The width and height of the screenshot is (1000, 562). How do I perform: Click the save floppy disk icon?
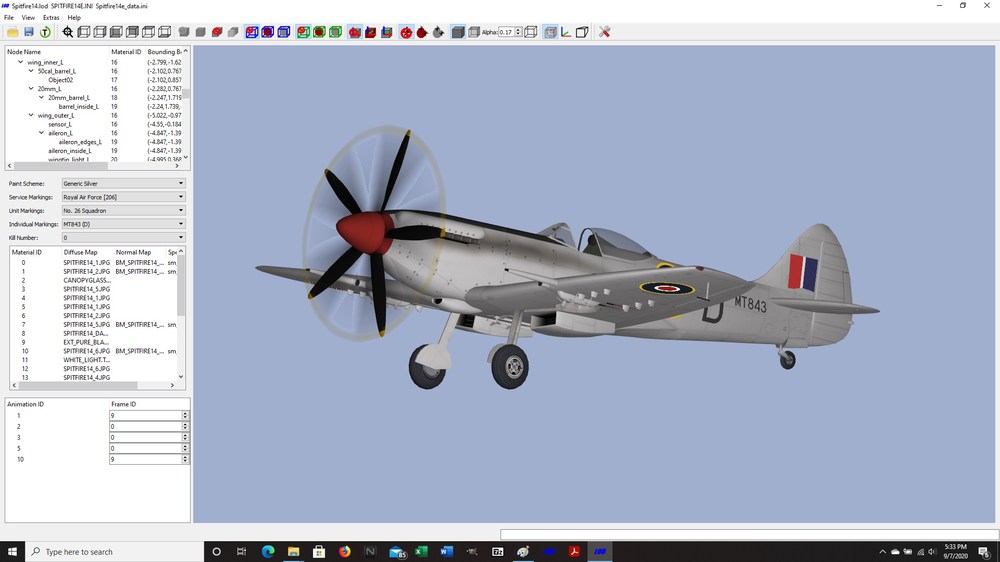click(29, 32)
